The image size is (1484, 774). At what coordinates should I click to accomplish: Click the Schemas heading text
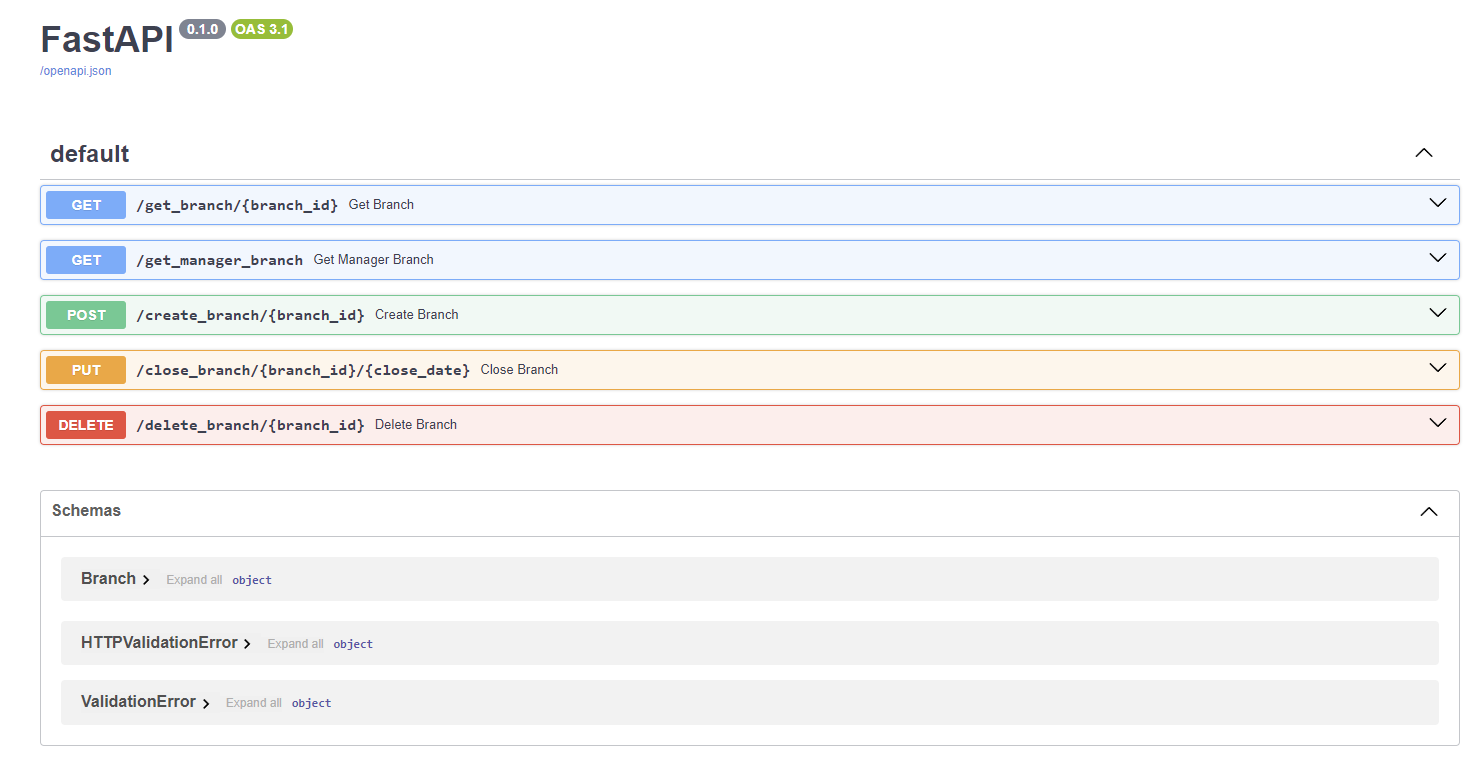pyautogui.click(x=86, y=510)
